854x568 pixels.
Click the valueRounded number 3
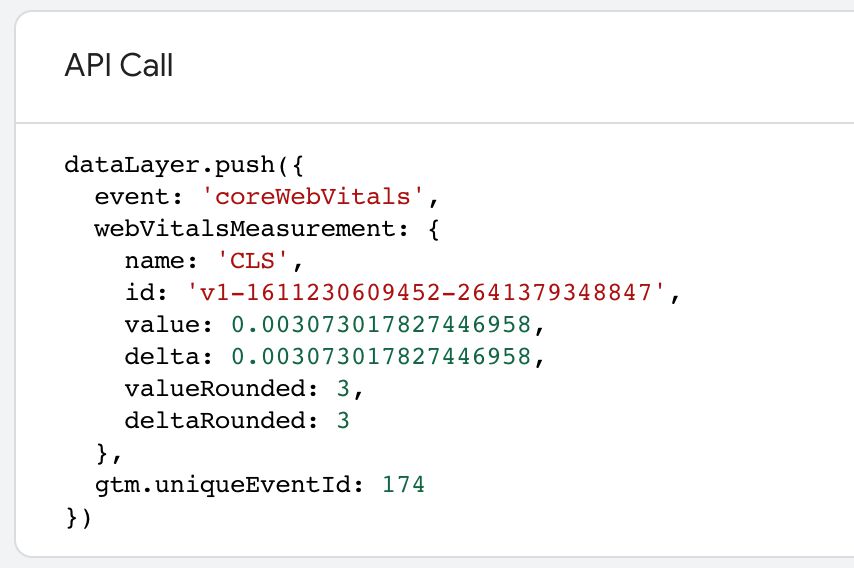tap(343, 389)
